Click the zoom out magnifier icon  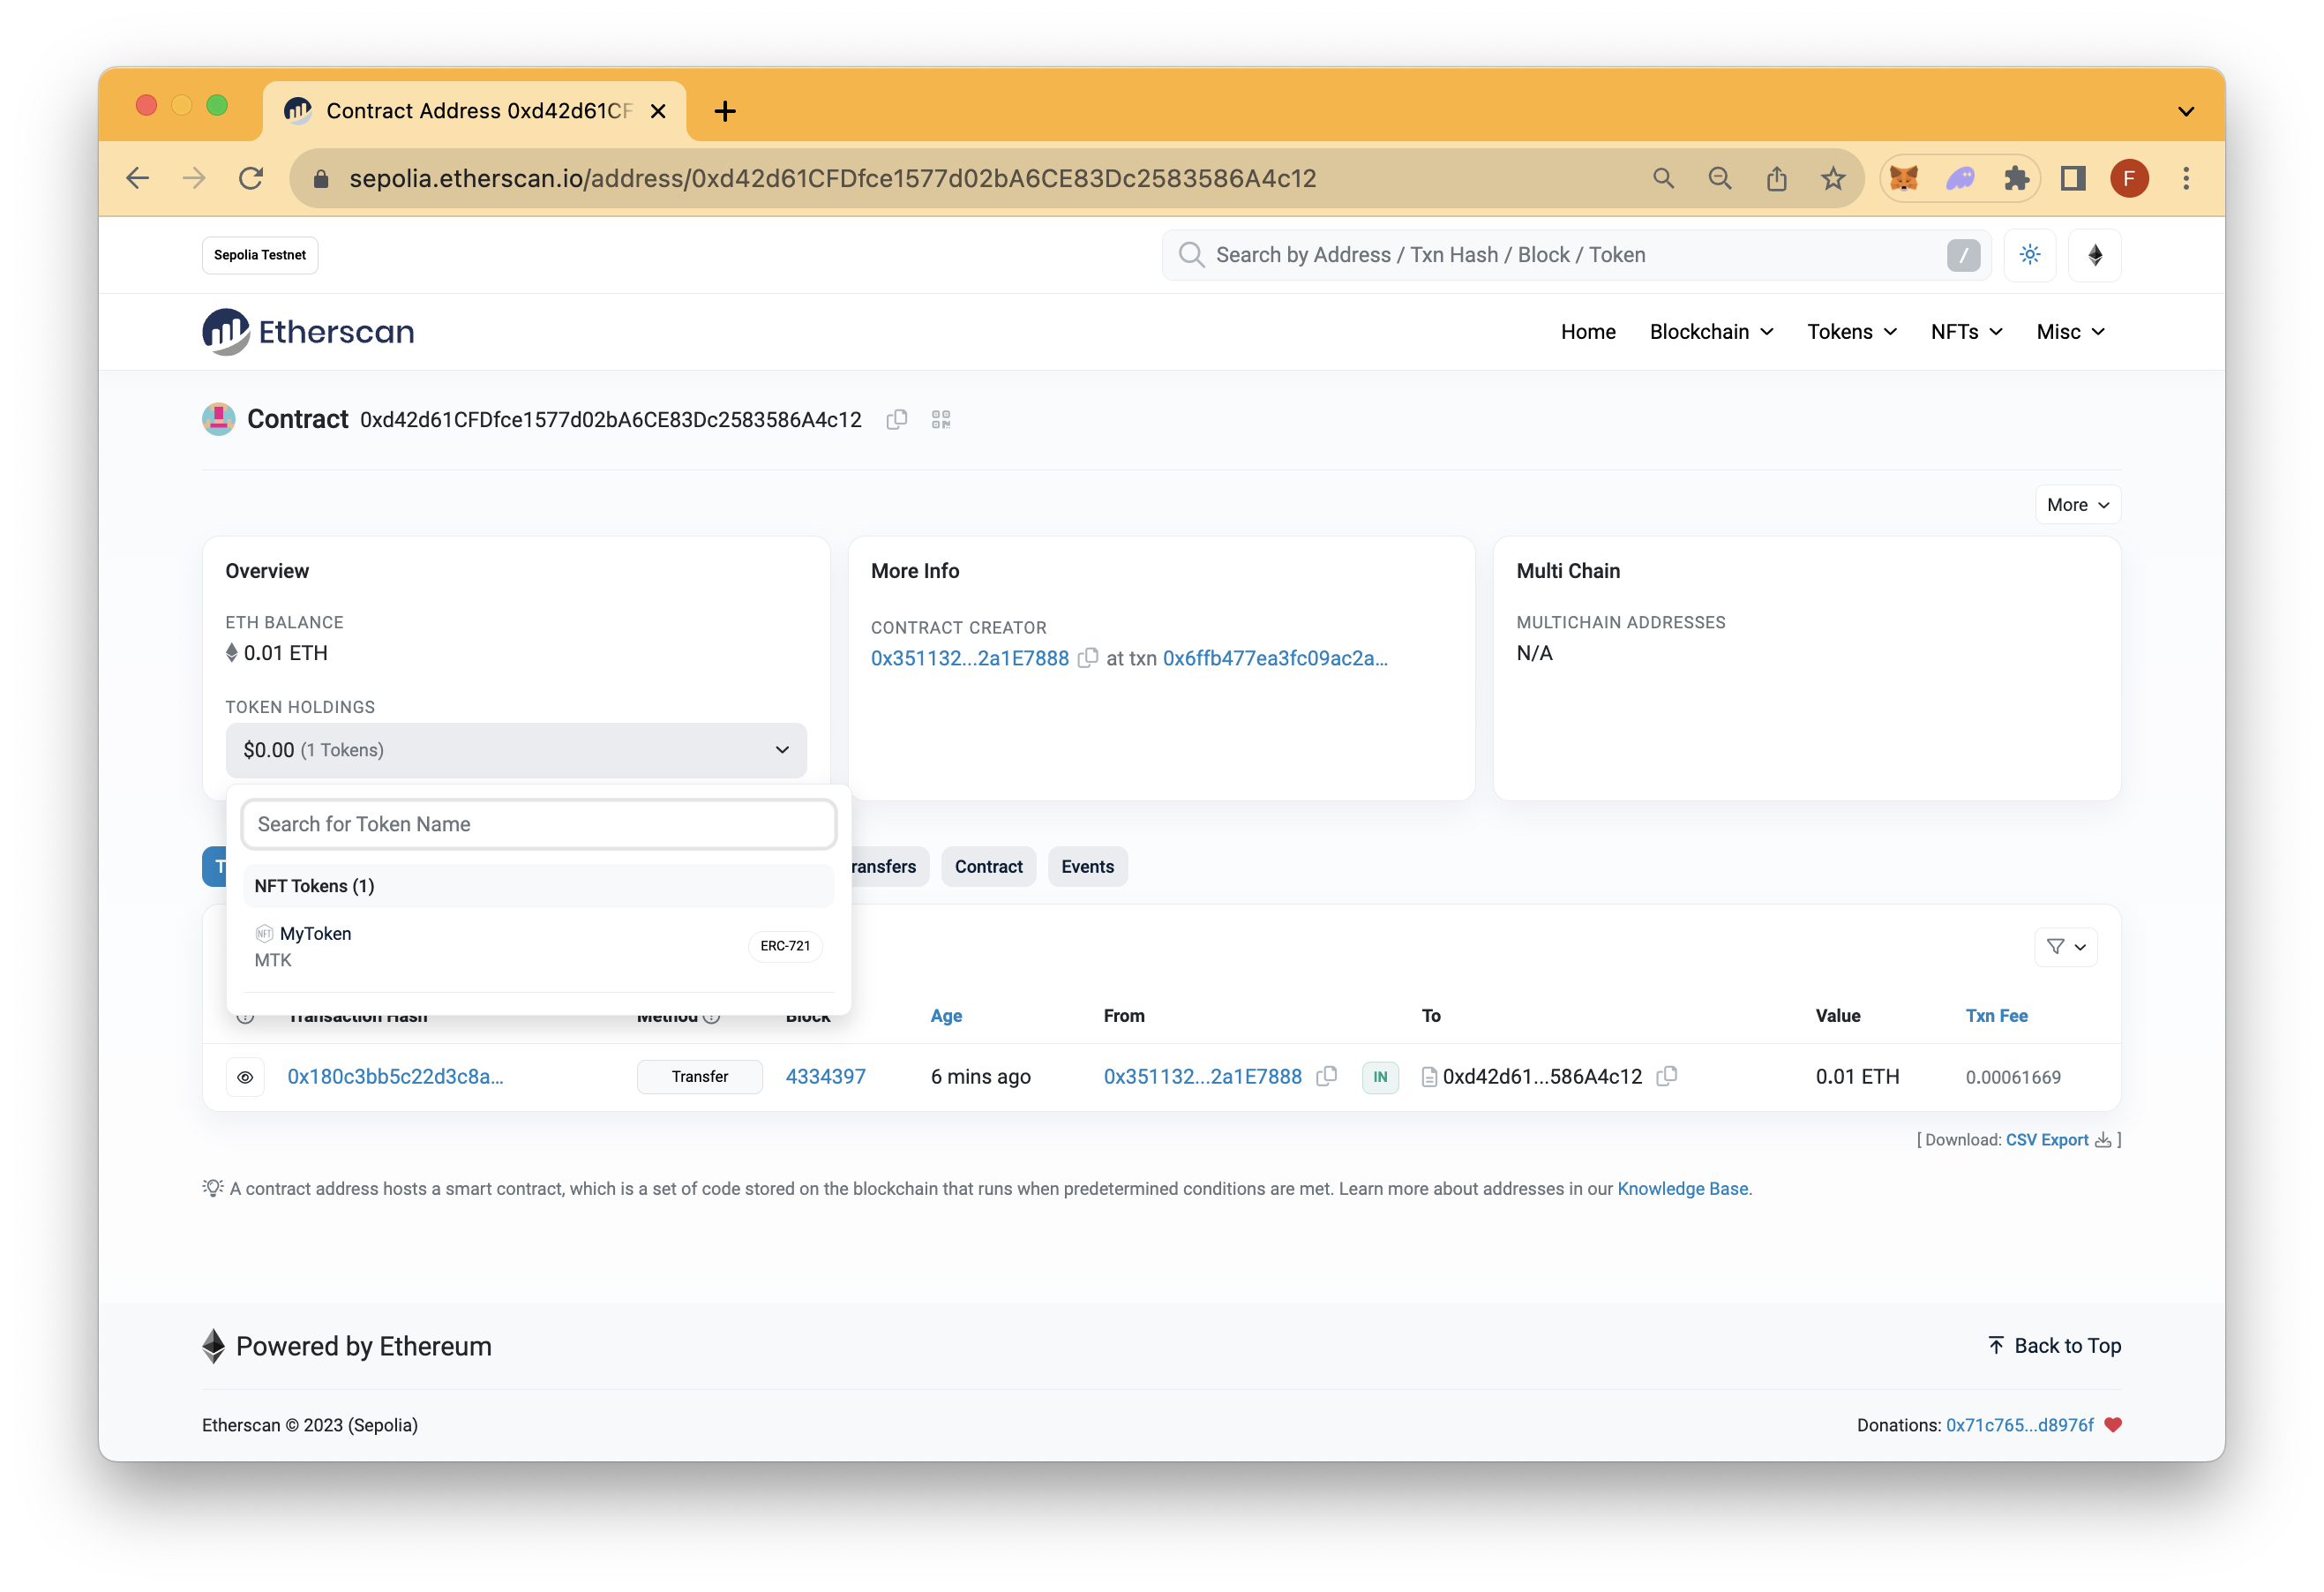click(x=1719, y=179)
